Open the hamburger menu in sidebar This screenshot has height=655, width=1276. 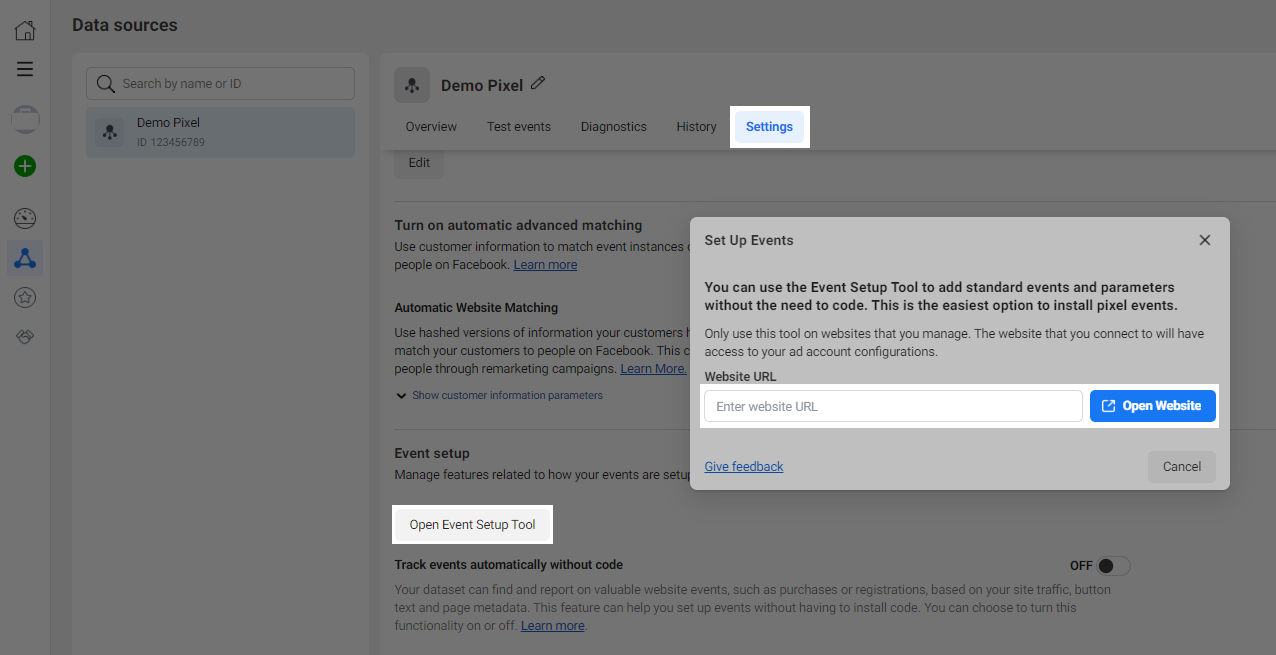click(25, 69)
